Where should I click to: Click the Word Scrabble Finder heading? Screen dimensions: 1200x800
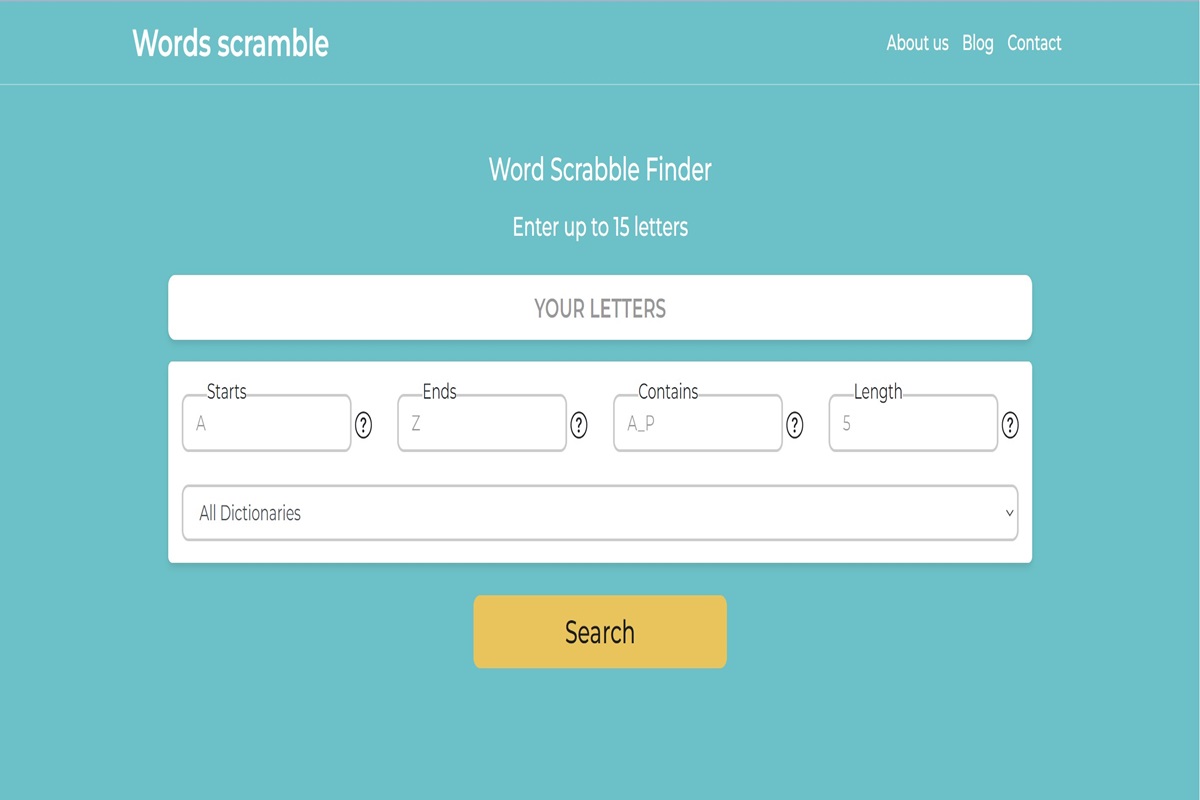[600, 169]
